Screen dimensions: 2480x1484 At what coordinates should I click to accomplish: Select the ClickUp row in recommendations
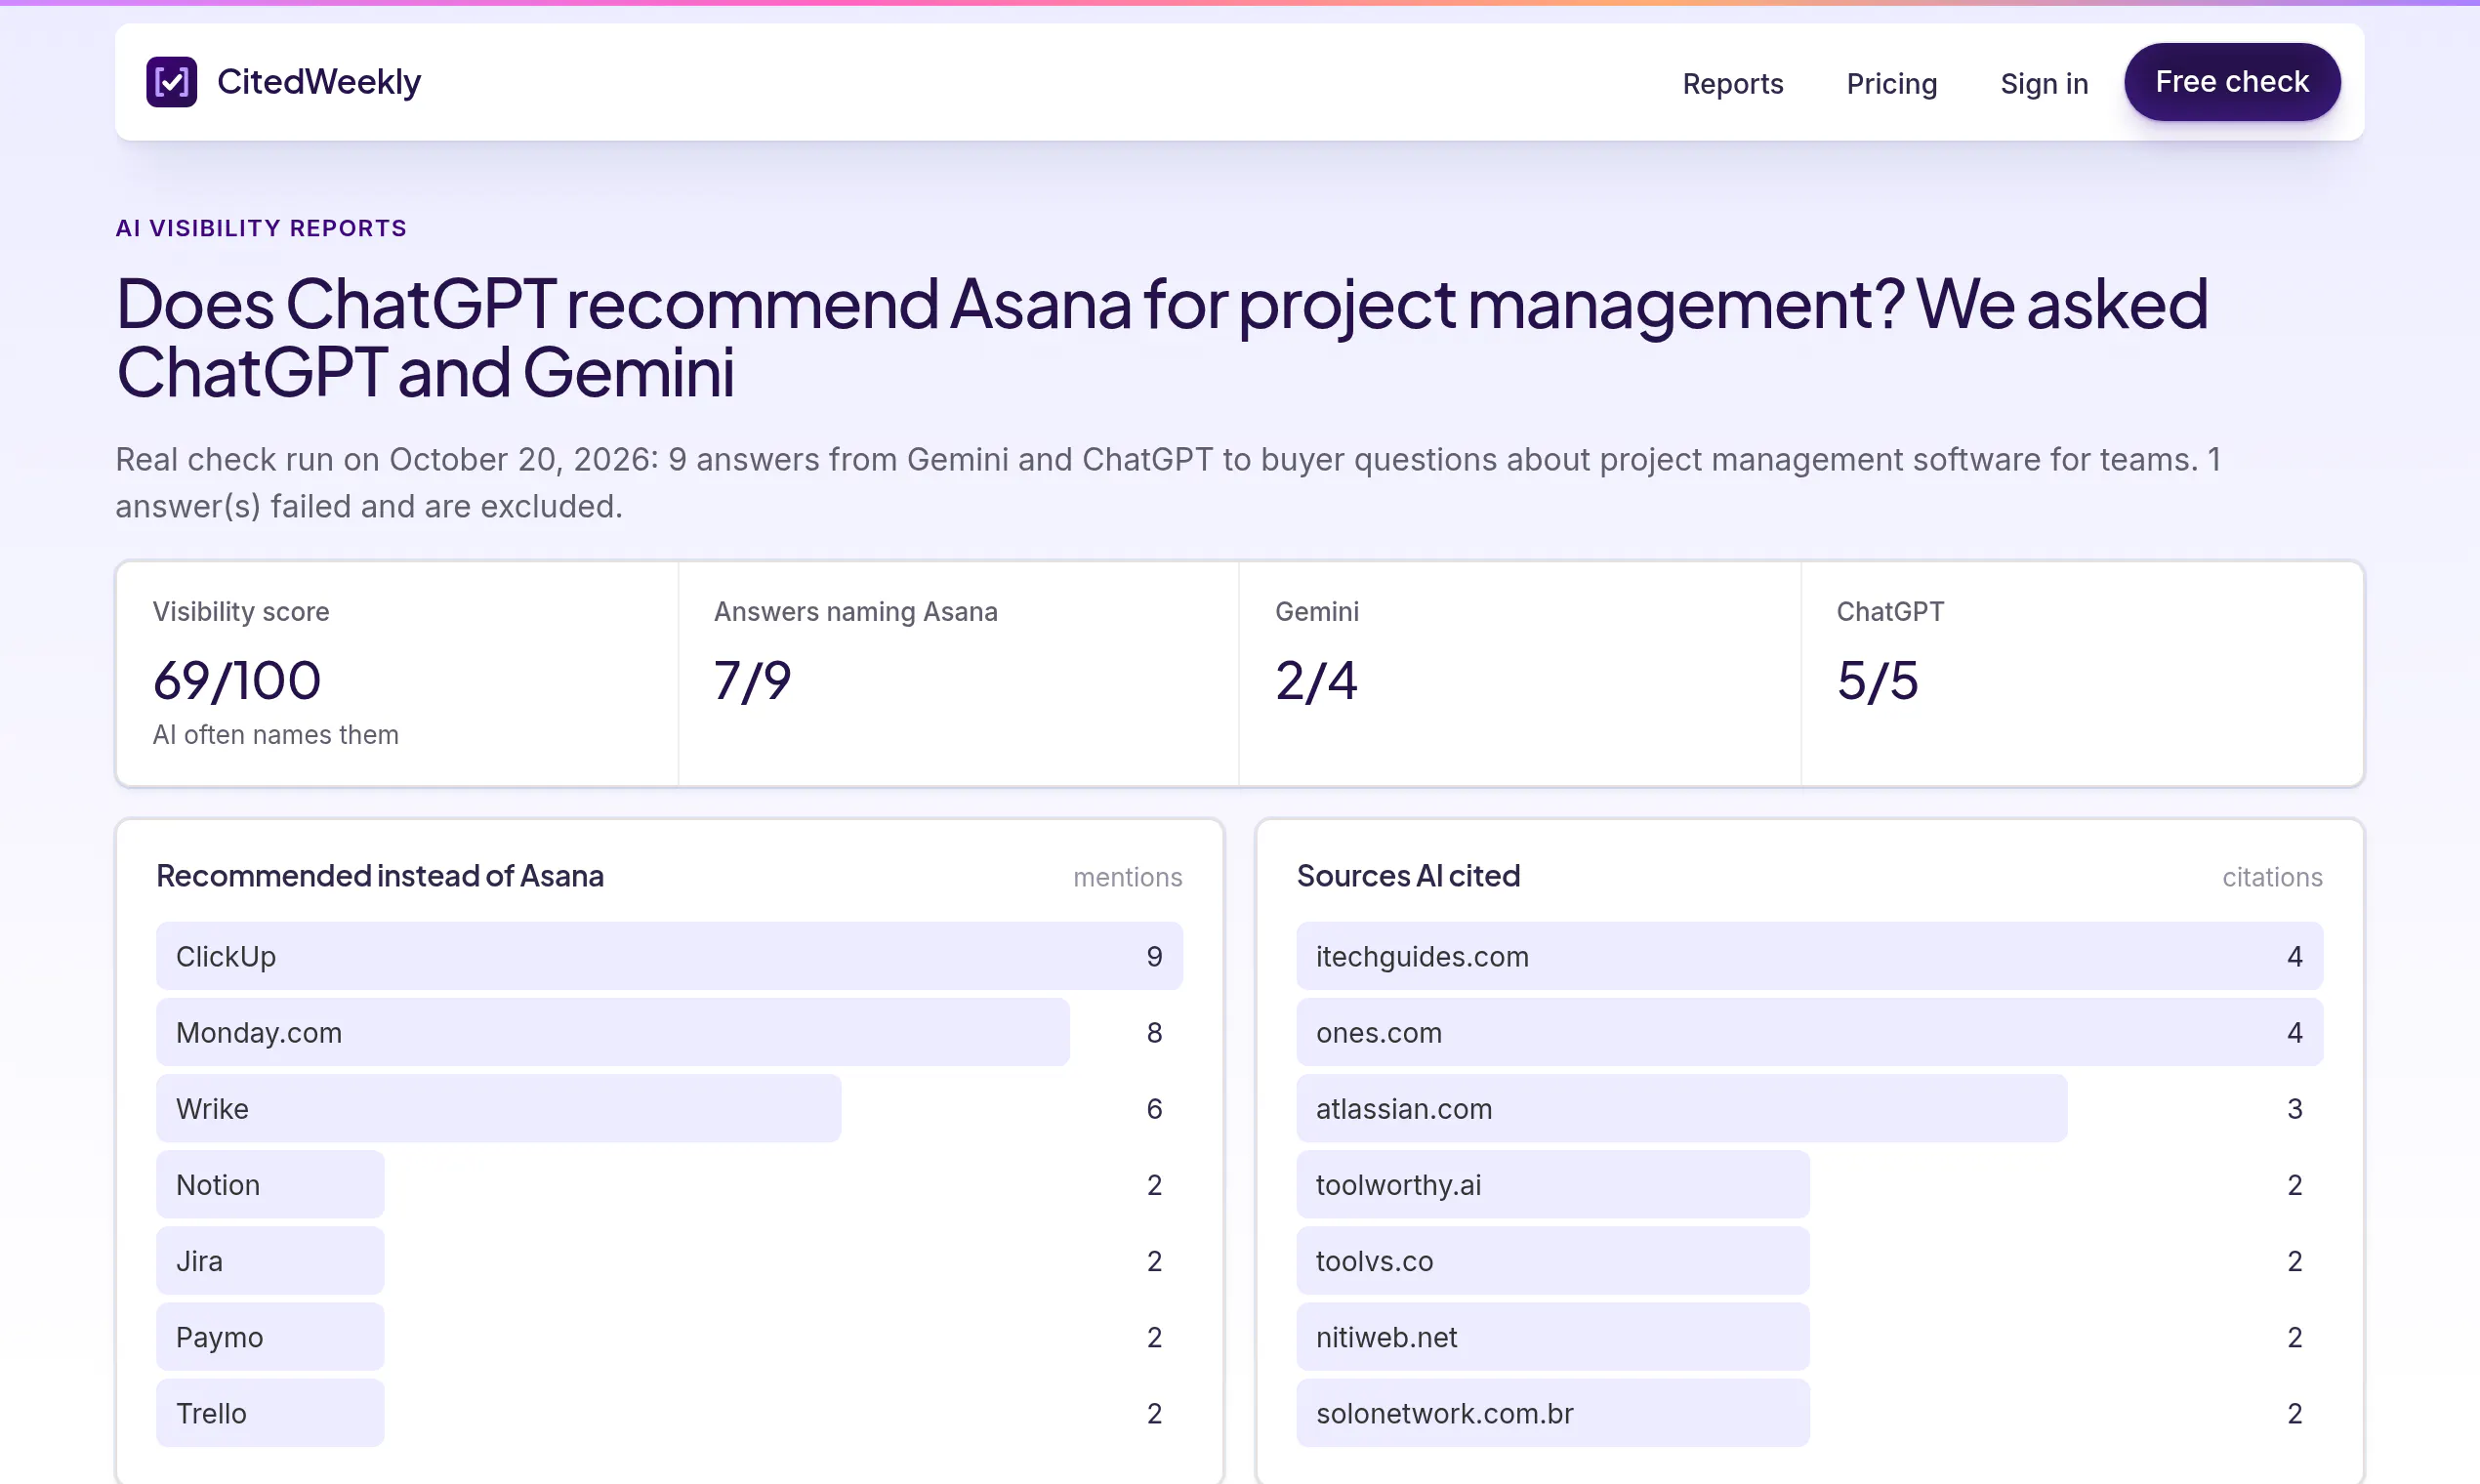669,956
